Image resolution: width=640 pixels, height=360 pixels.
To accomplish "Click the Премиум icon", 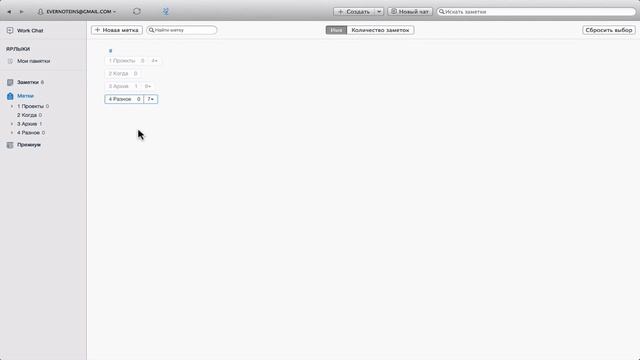I will click(10, 145).
